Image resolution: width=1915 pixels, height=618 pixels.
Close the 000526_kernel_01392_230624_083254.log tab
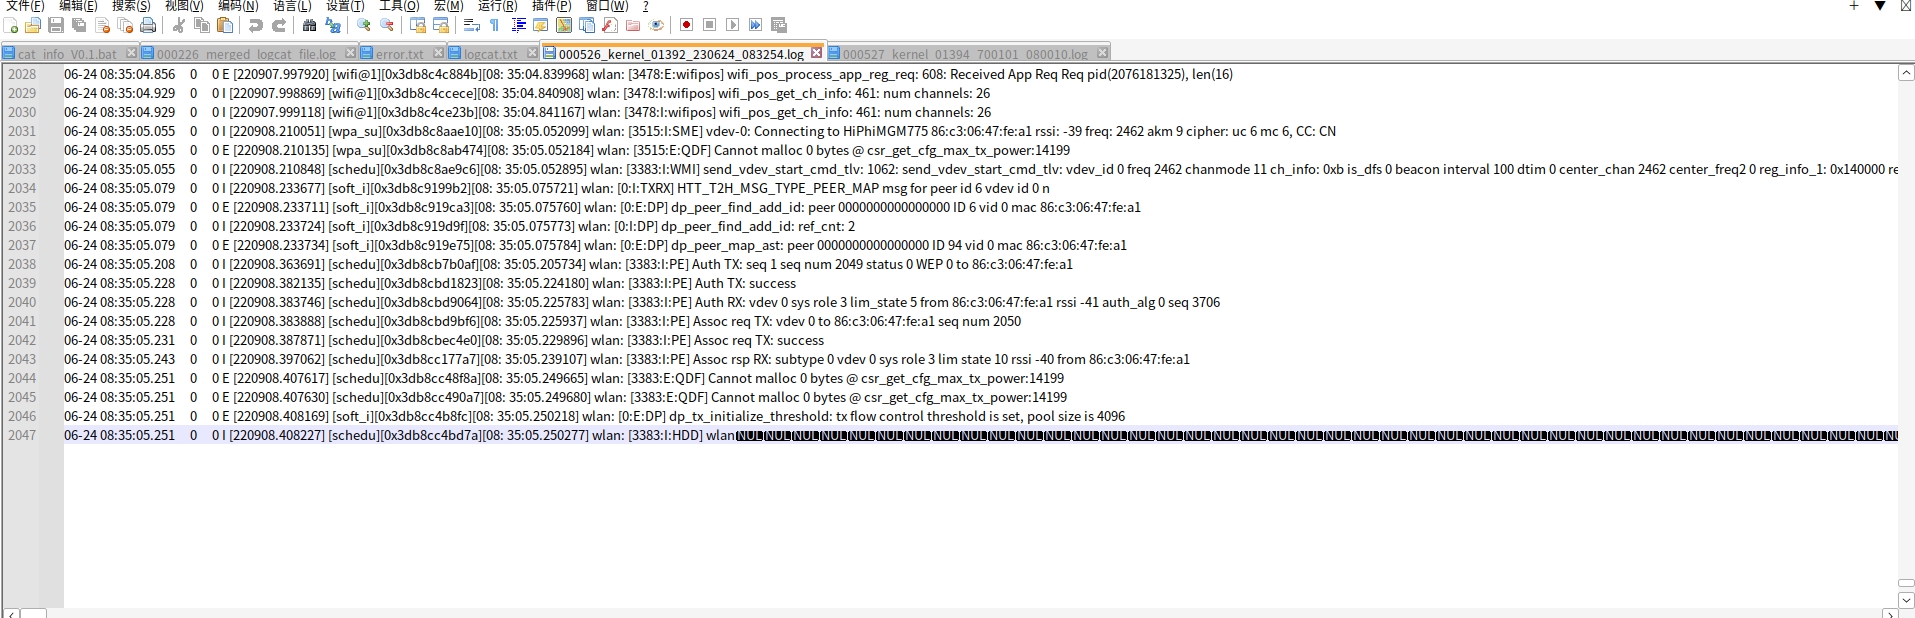(x=816, y=52)
